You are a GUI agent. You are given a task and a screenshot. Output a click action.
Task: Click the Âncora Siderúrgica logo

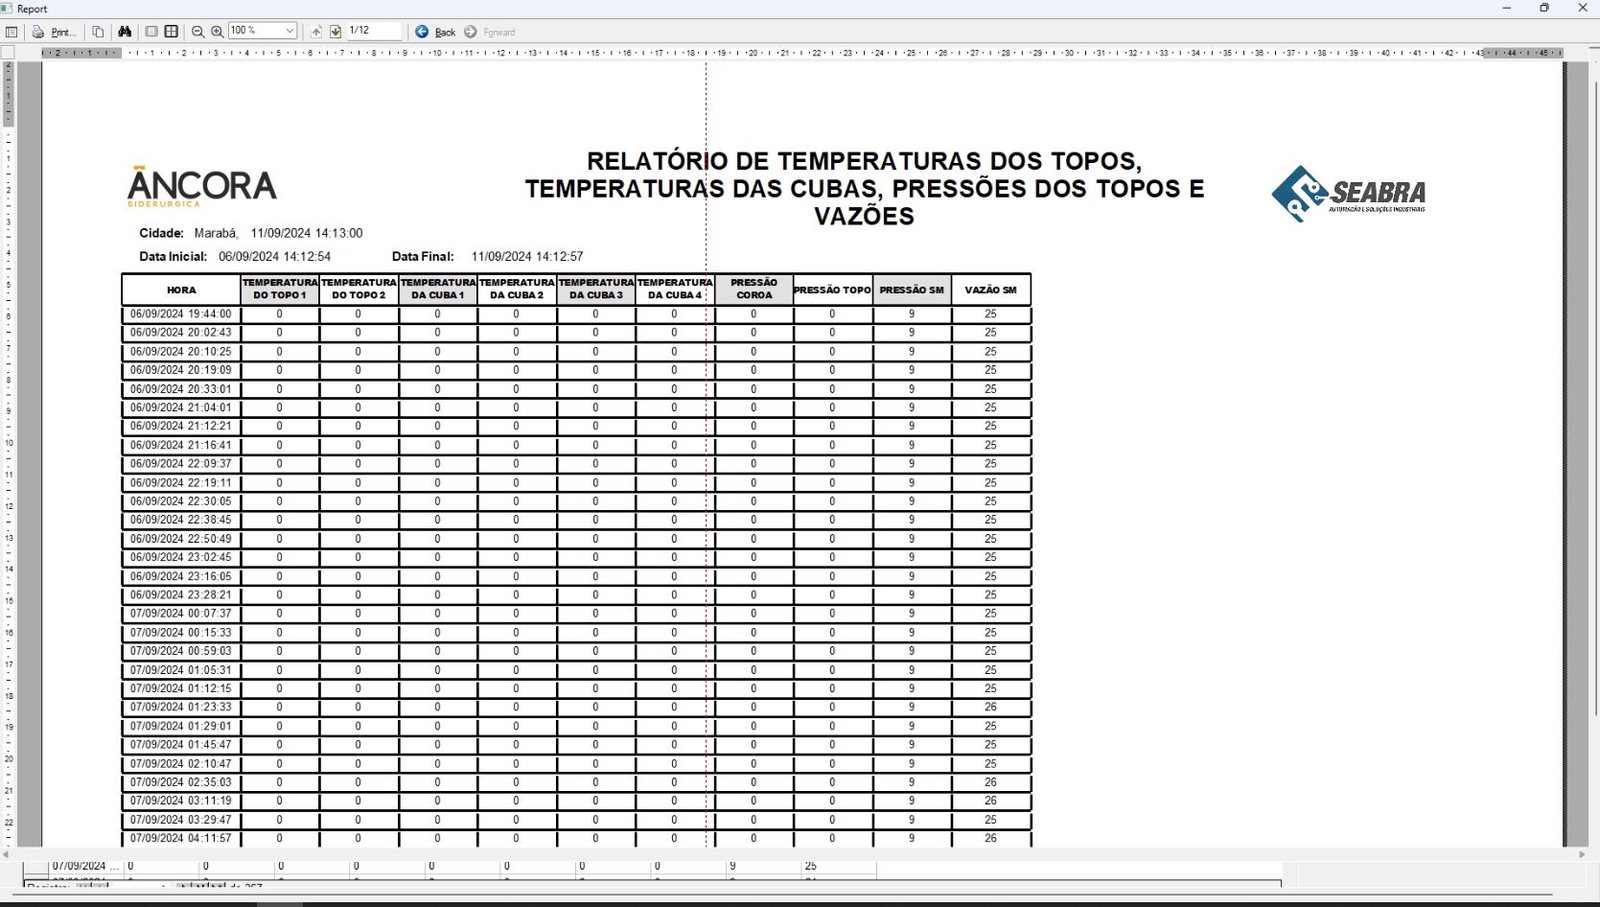pos(202,186)
